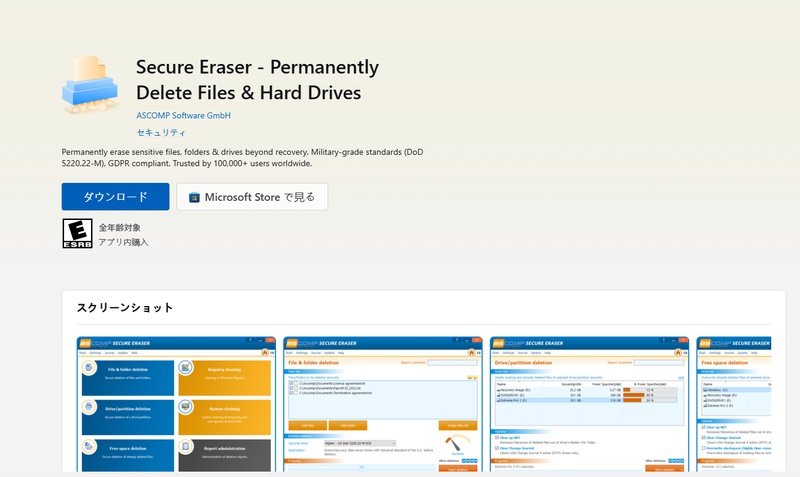Click the deletion duration gauge dial
Viewport: 800px width, 477px height.
(x=457, y=441)
